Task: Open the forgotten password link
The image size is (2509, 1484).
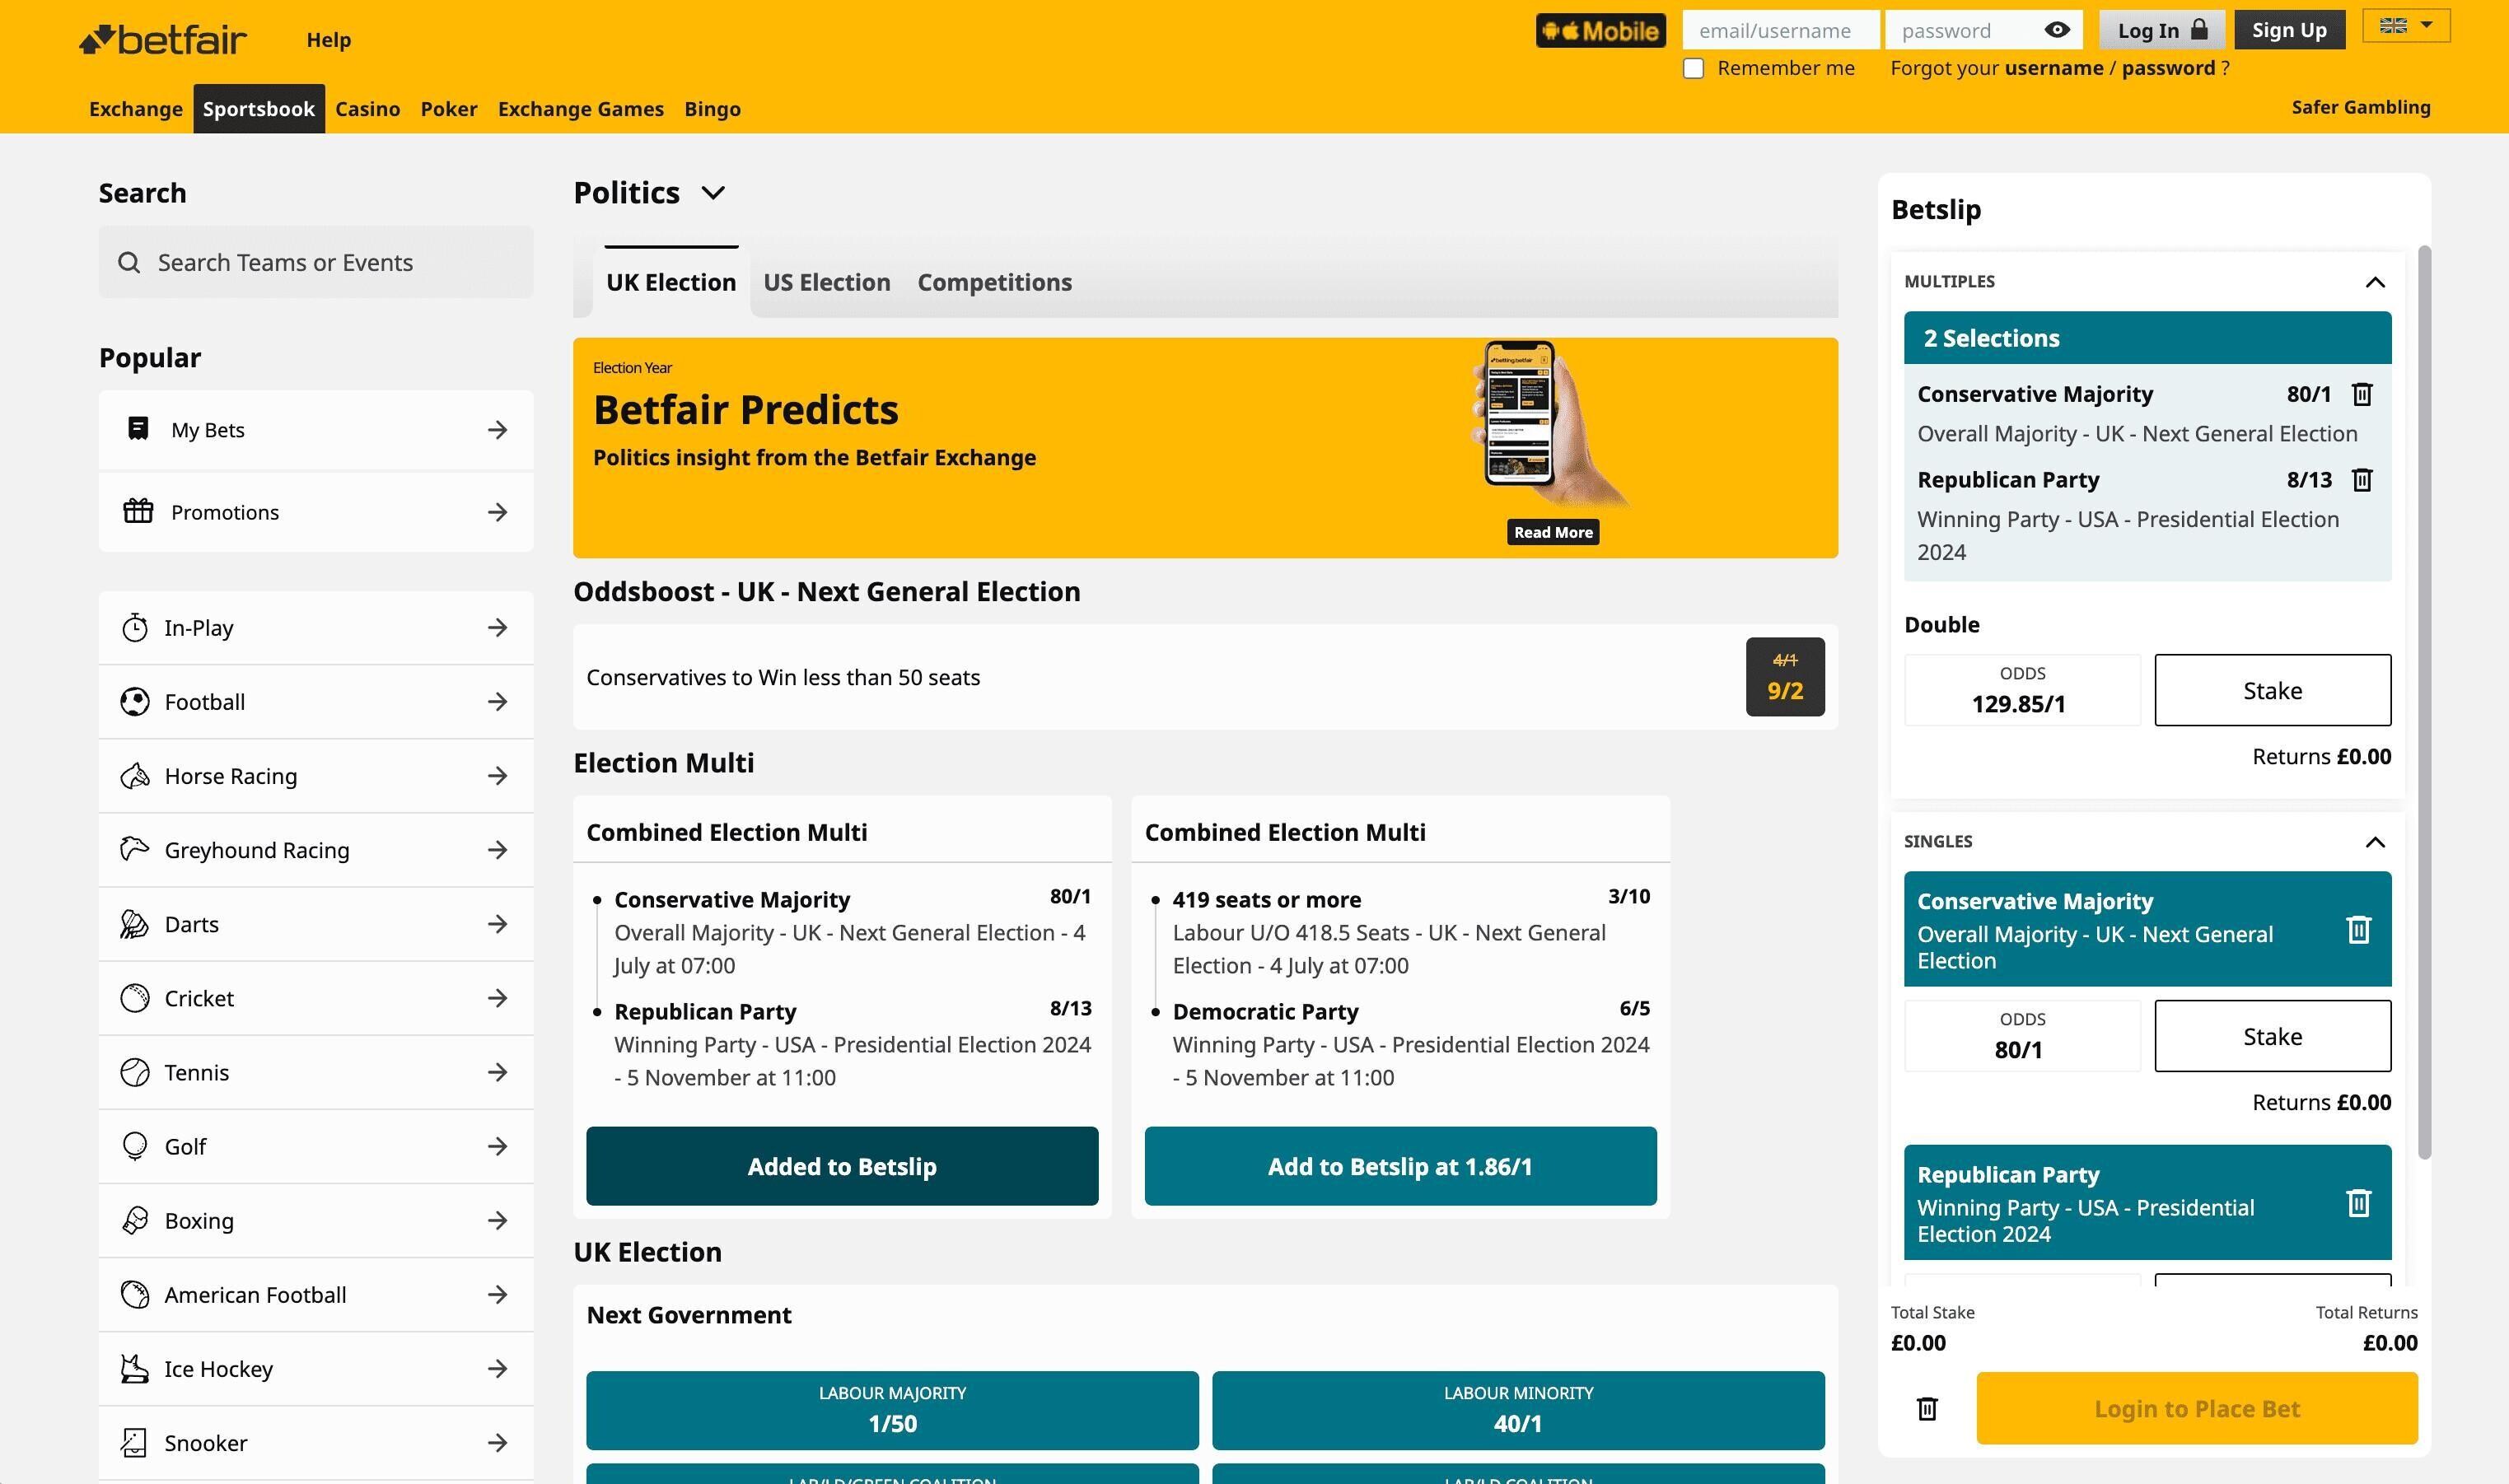Action: (x=2168, y=68)
